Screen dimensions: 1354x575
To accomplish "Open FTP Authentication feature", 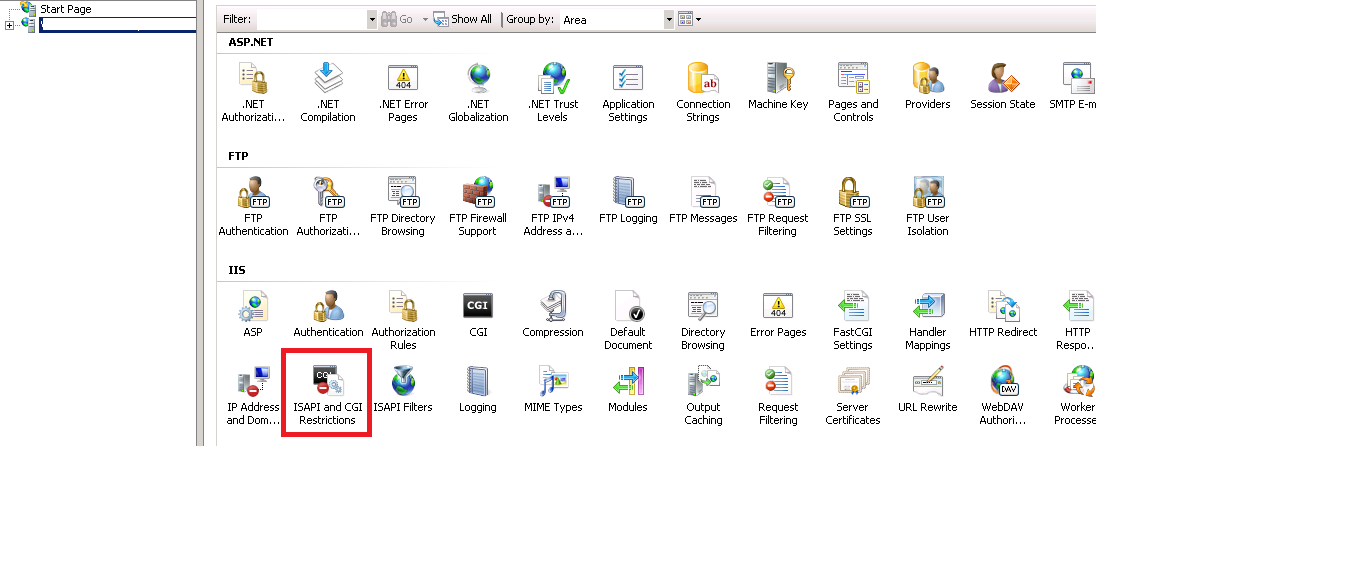I will [253, 205].
